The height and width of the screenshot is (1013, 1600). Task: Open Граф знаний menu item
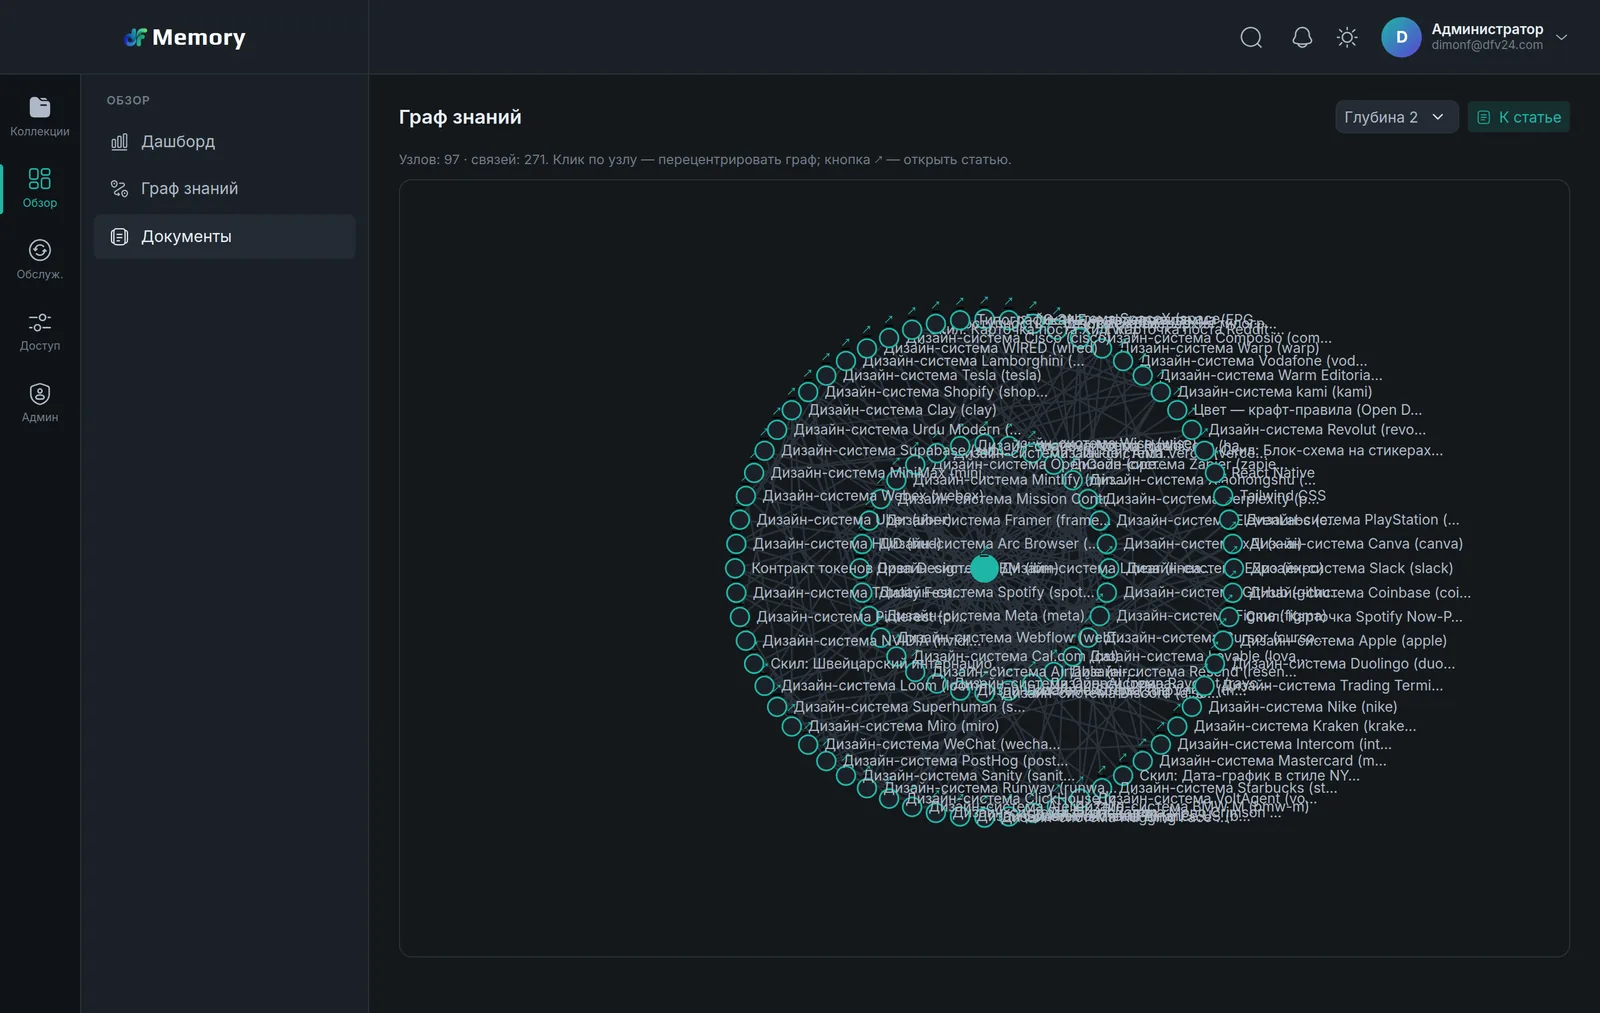pyautogui.click(x=225, y=189)
